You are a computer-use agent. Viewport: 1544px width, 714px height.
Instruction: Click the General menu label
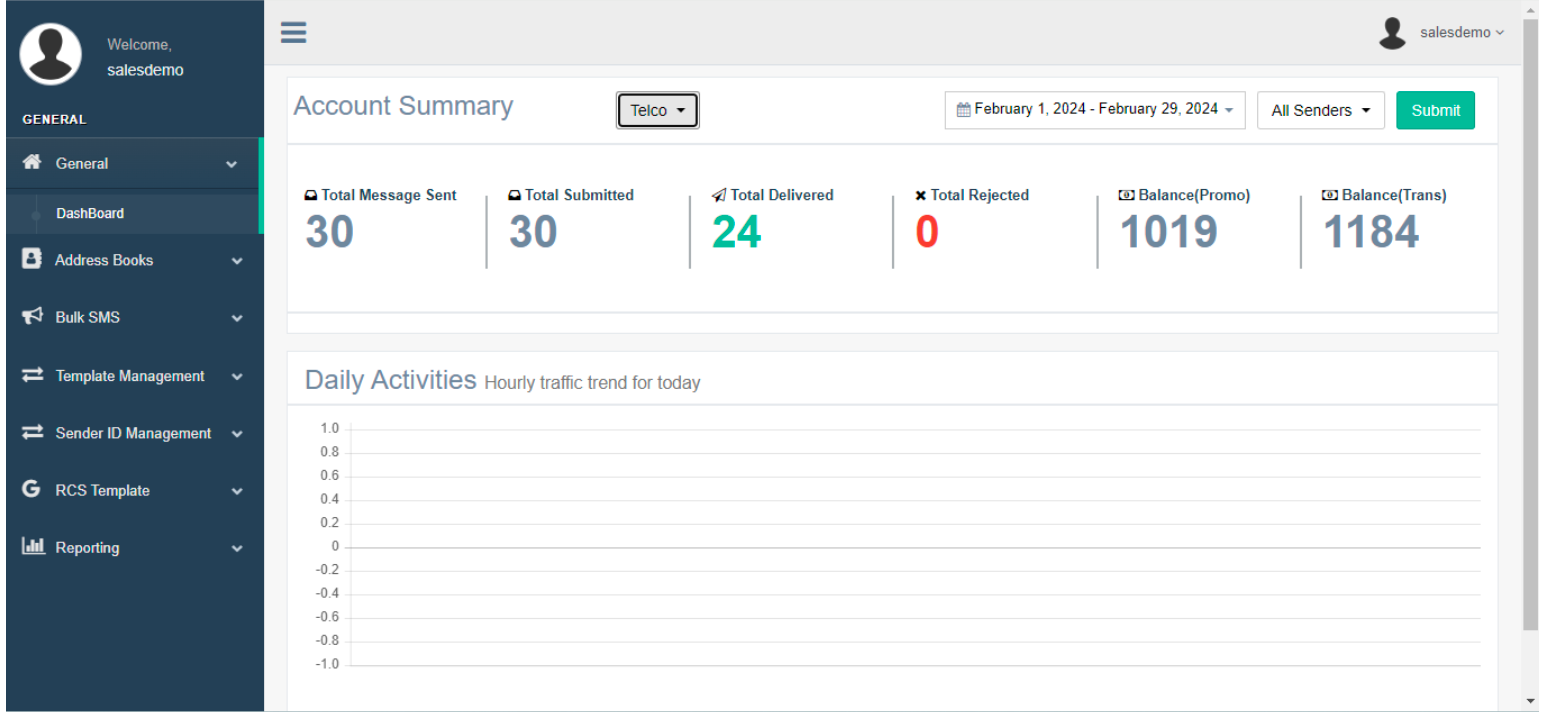click(82, 163)
